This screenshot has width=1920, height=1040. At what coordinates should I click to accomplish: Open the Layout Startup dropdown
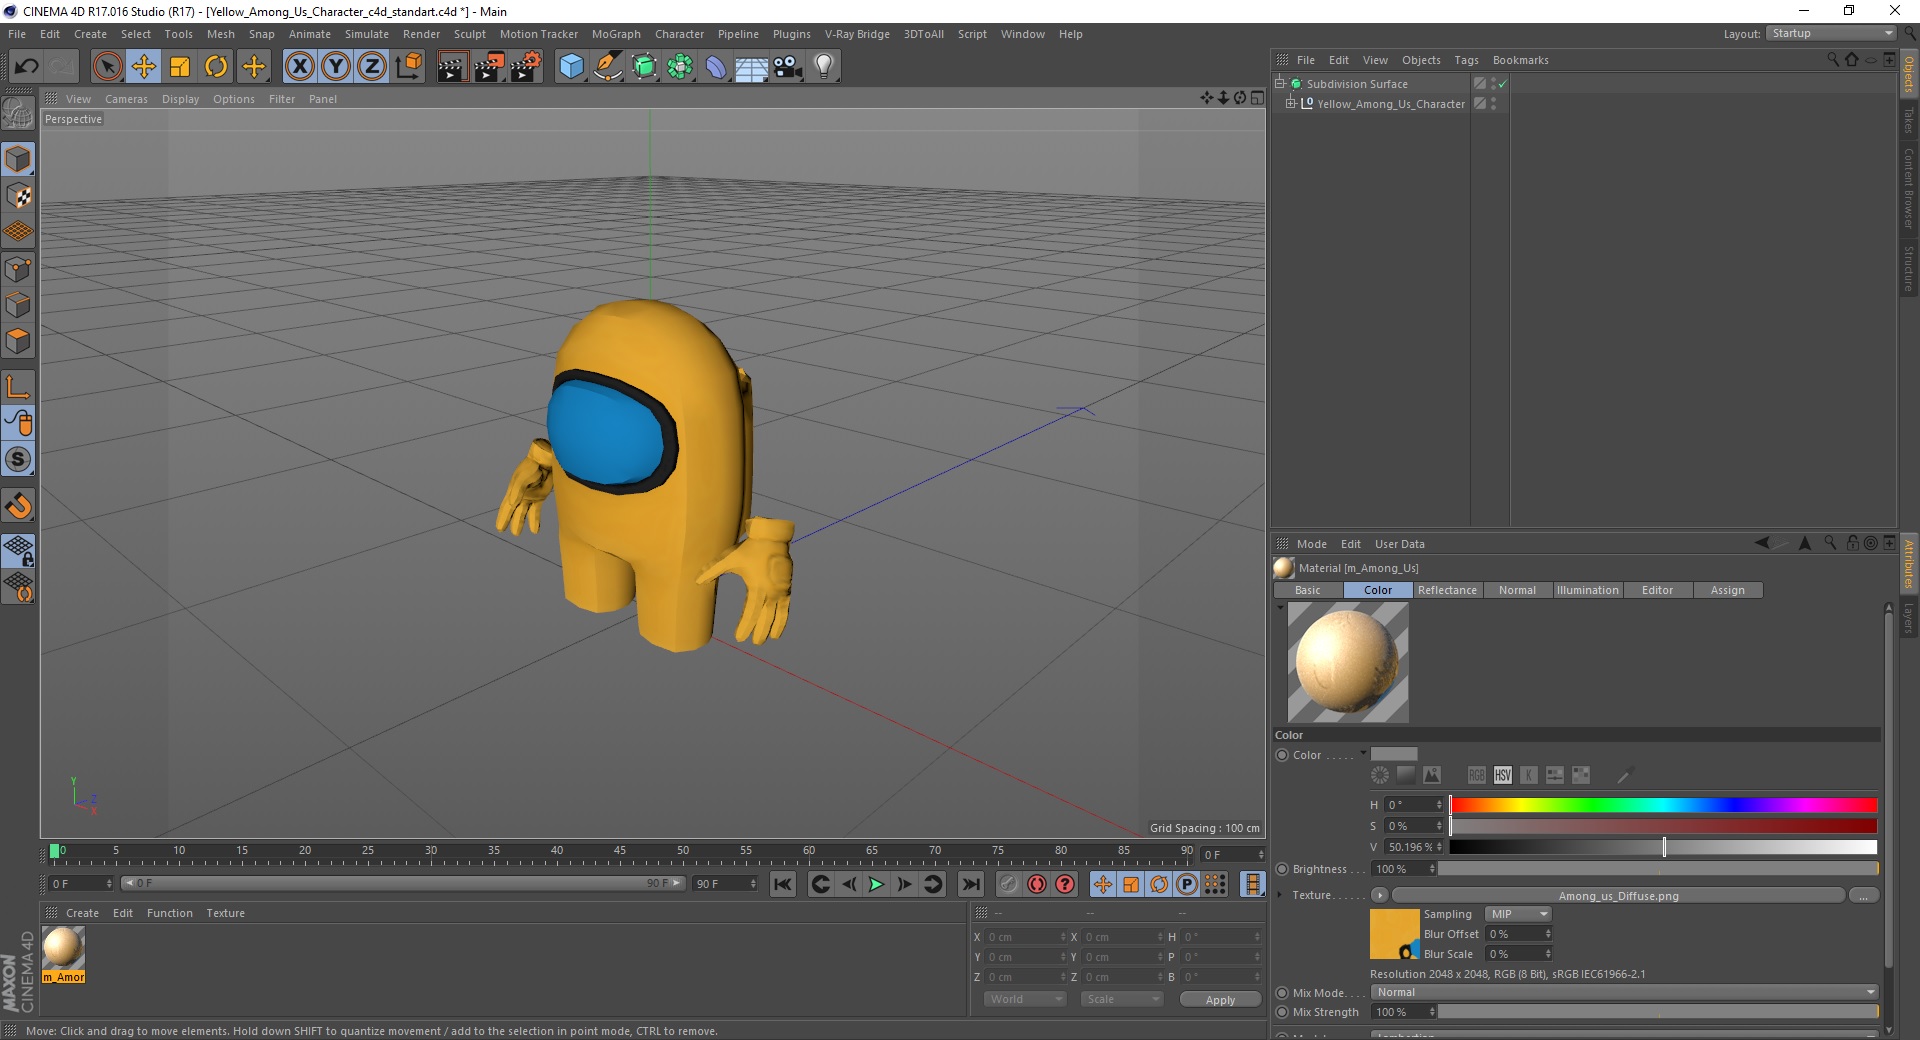click(x=1831, y=33)
